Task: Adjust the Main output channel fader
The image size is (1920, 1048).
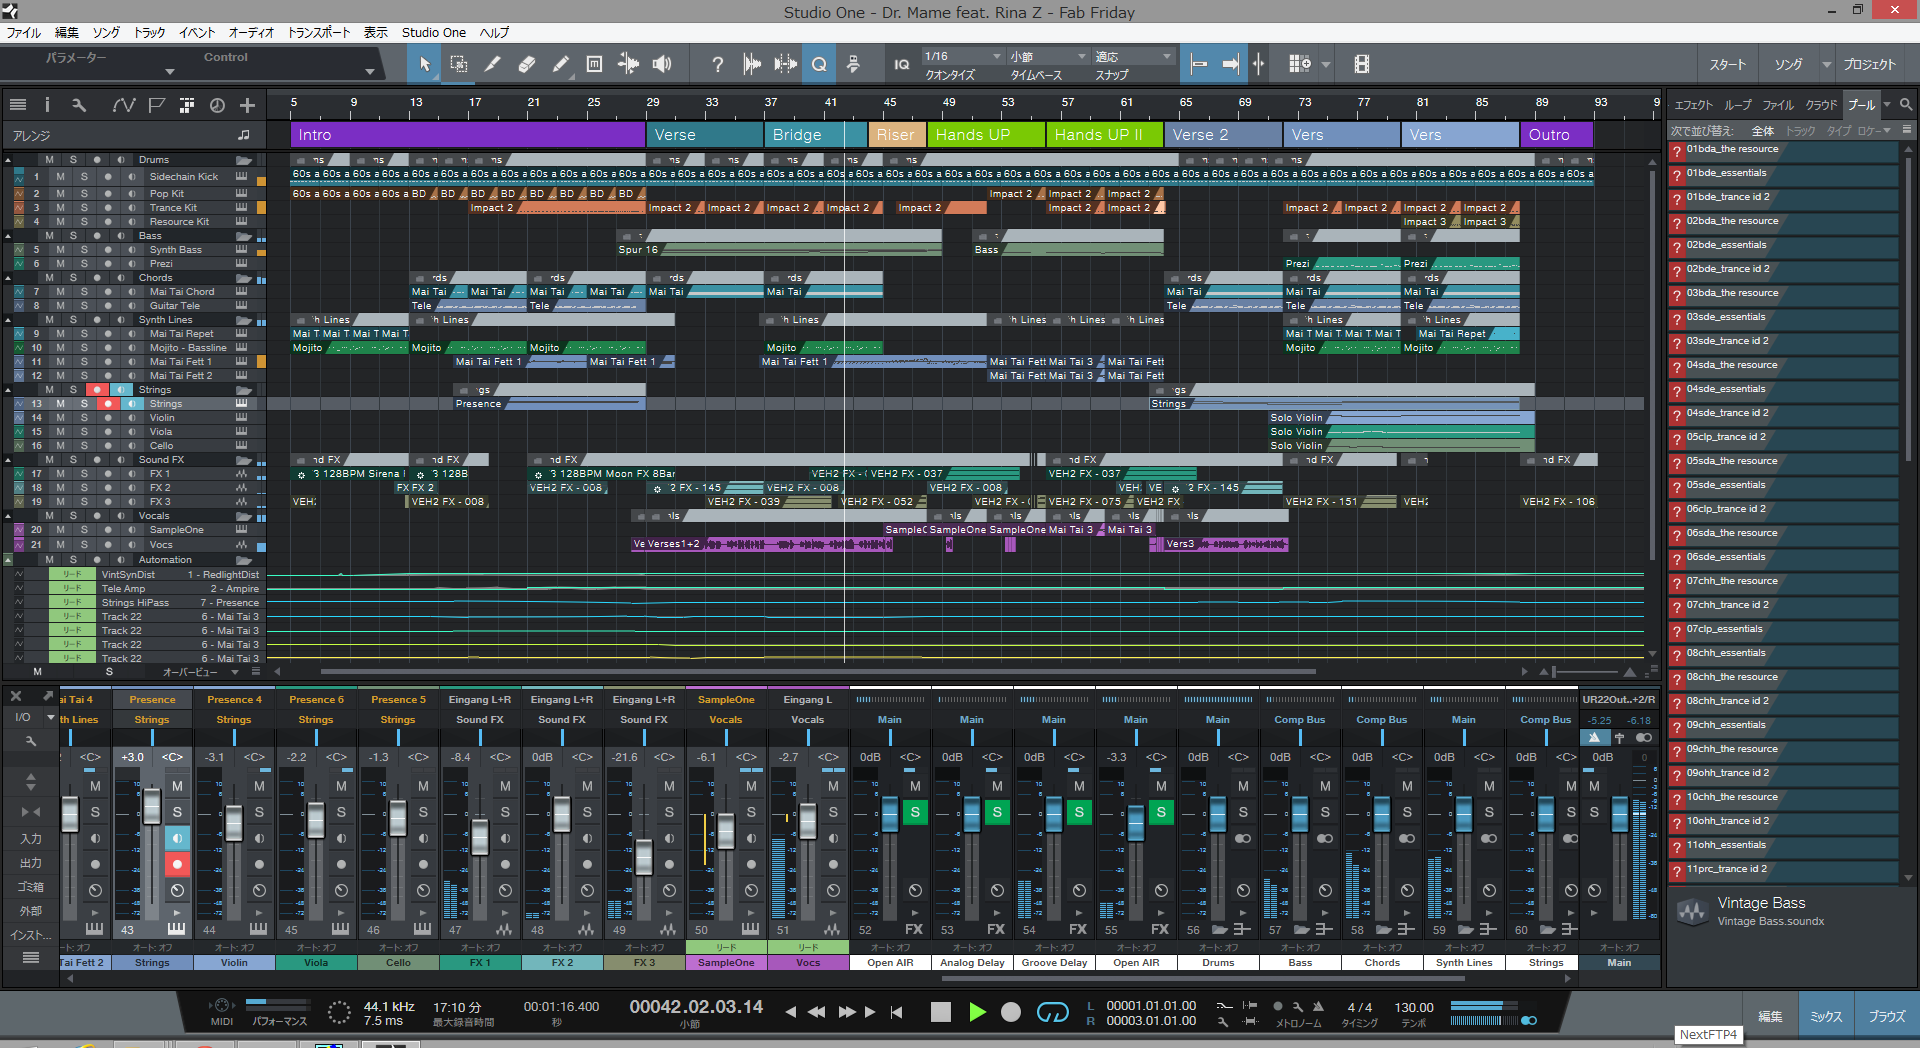Action: coord(1619,814)
